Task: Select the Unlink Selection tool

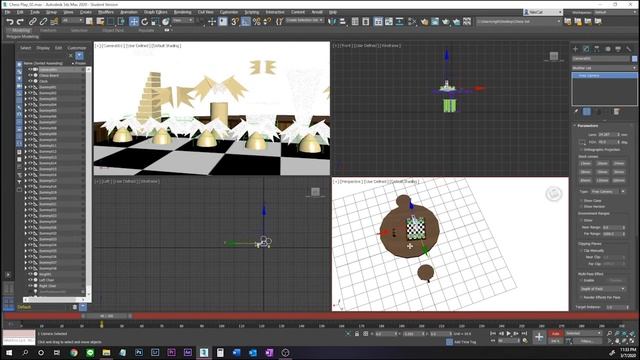Action: [x=43, y=22]
